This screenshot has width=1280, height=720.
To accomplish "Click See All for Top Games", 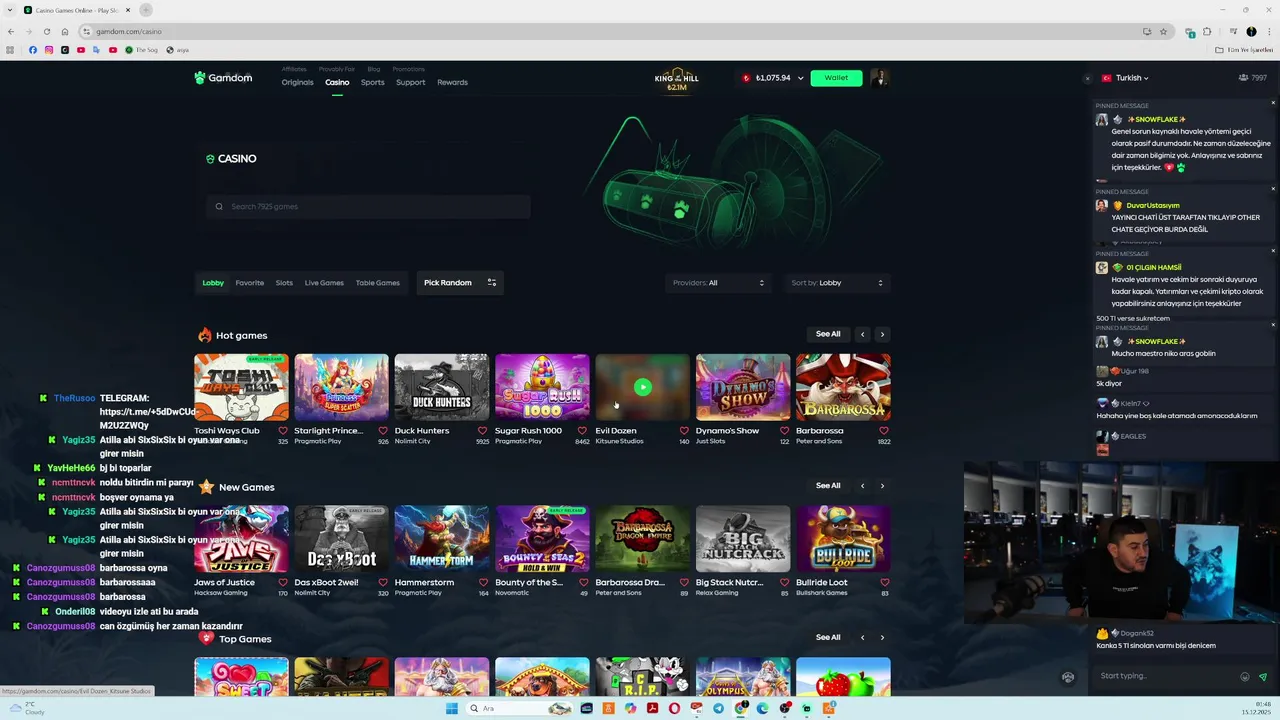I will (828, 637).
